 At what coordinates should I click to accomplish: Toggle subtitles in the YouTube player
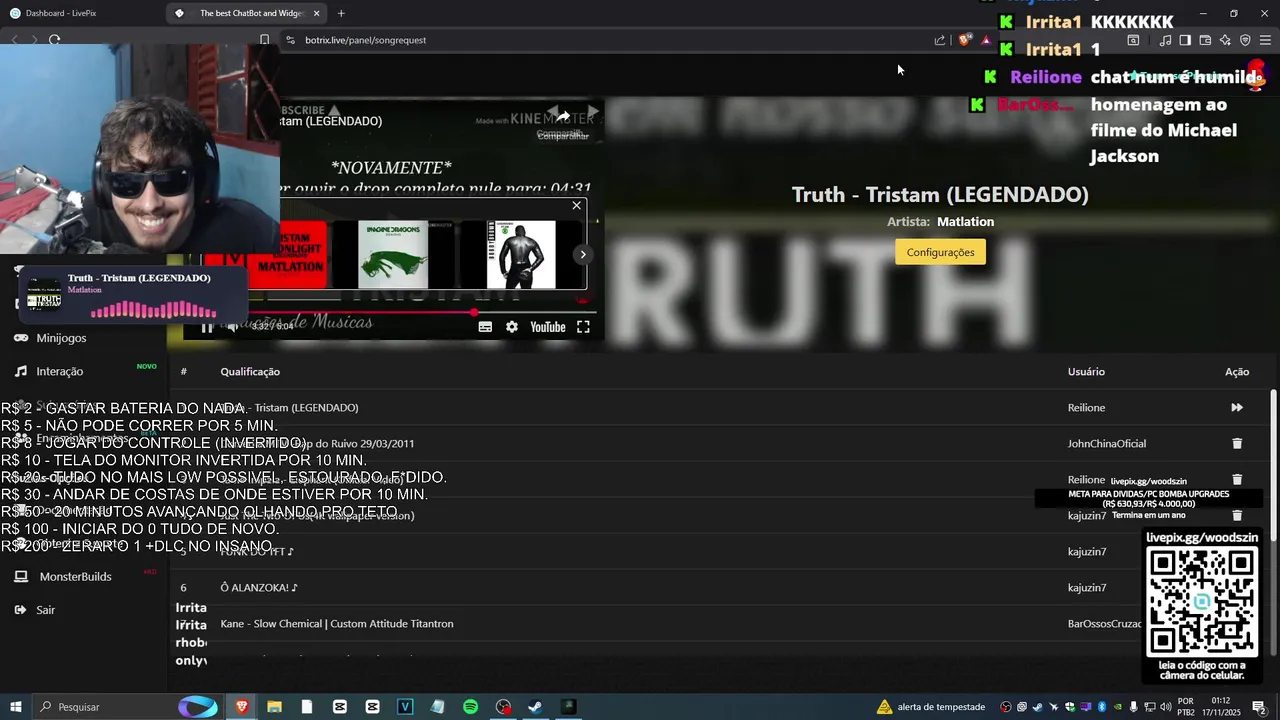pyautogui.click(x=485, y=327)
